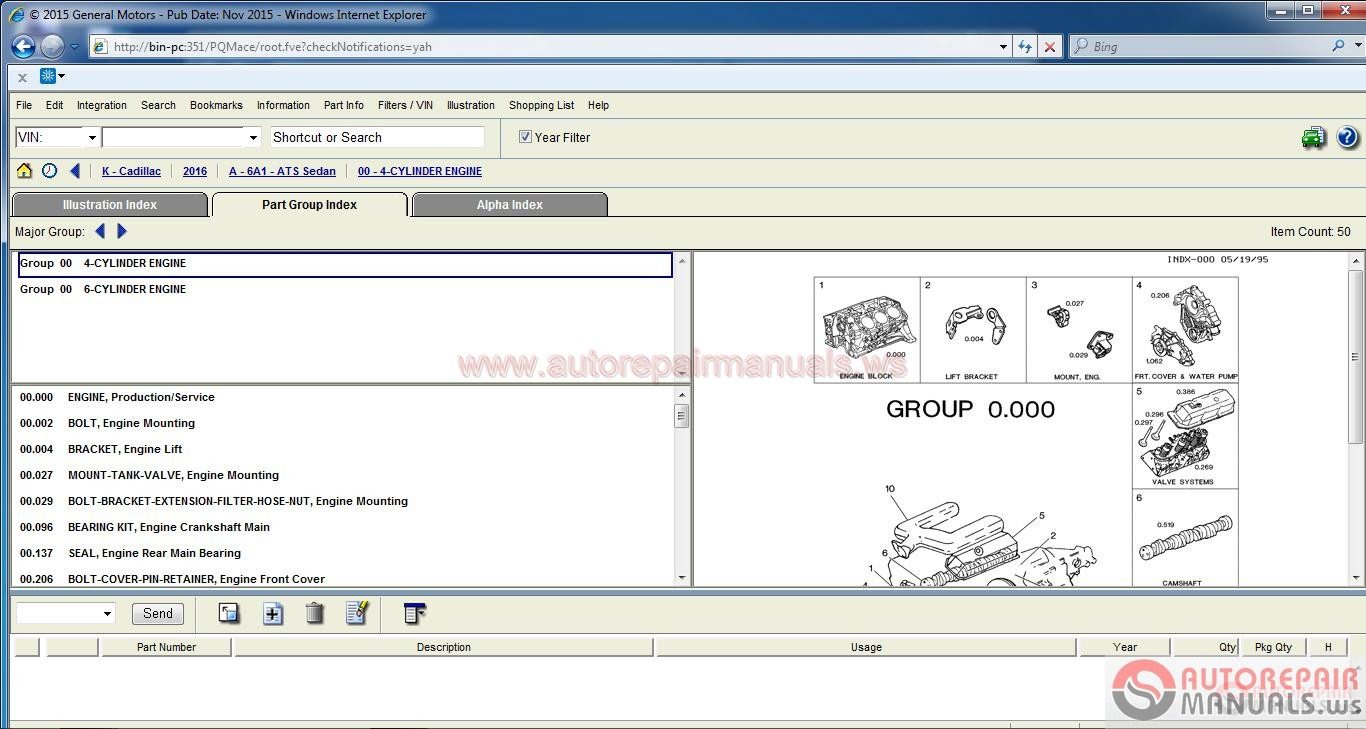1366x729 pixels.
Task: Open the history clock icon
Action: coord(49,171)
